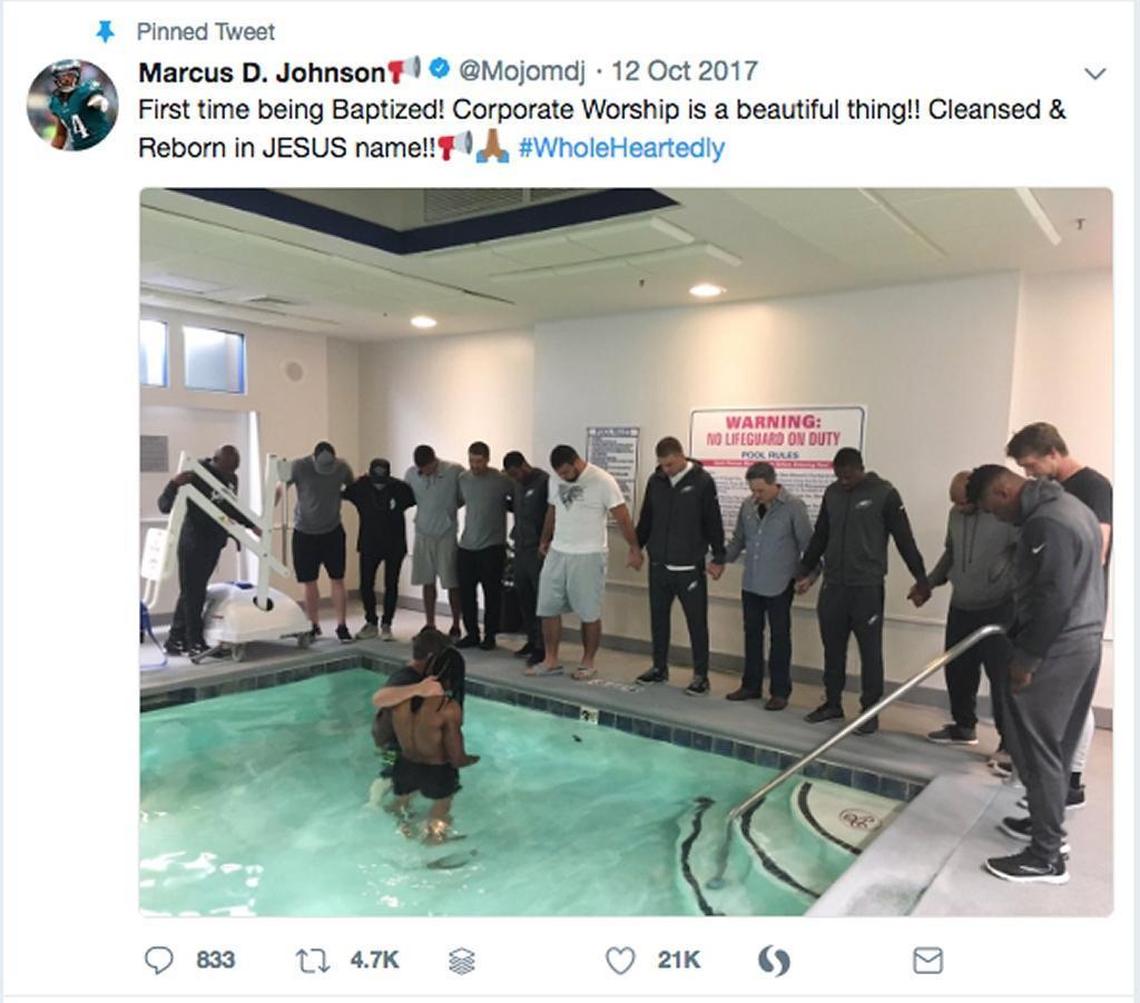Click the profile avatar picture

(x=72, y=105)
